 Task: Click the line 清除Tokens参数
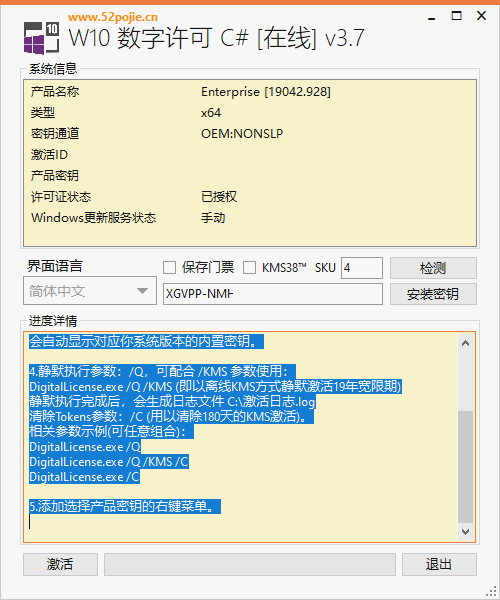point(171,417)
